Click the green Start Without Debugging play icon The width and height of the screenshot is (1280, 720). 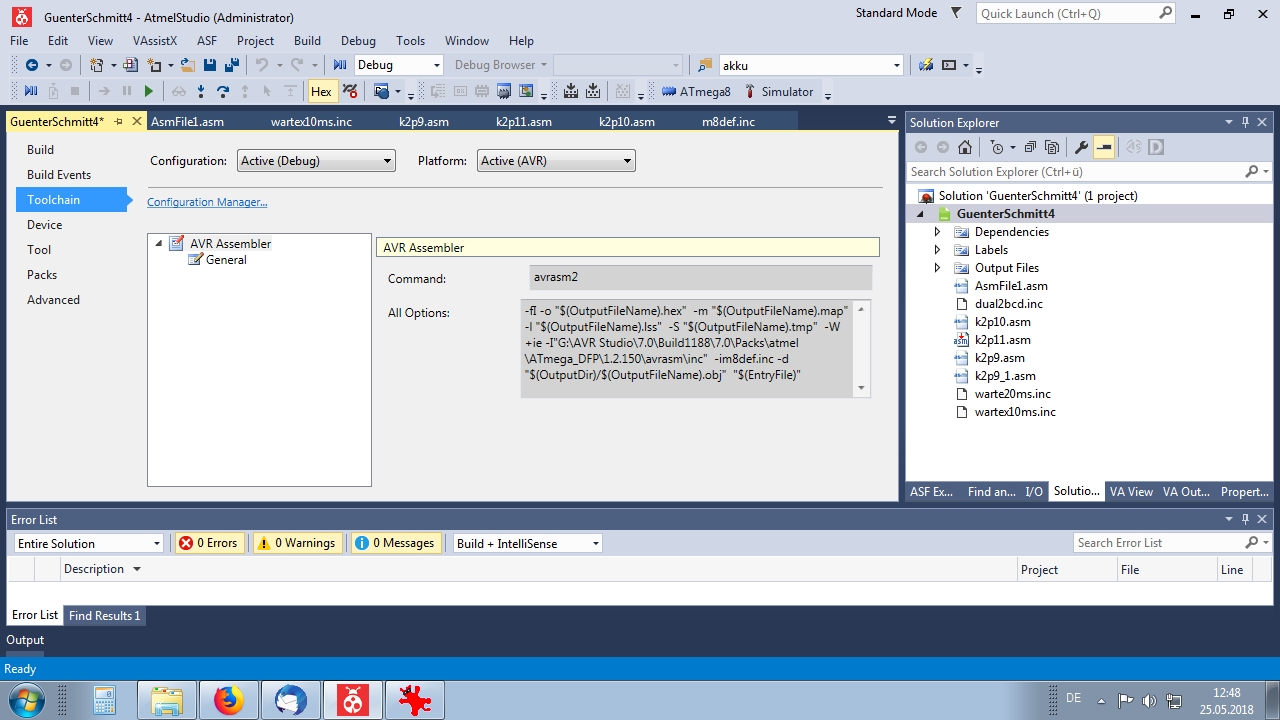149,91
